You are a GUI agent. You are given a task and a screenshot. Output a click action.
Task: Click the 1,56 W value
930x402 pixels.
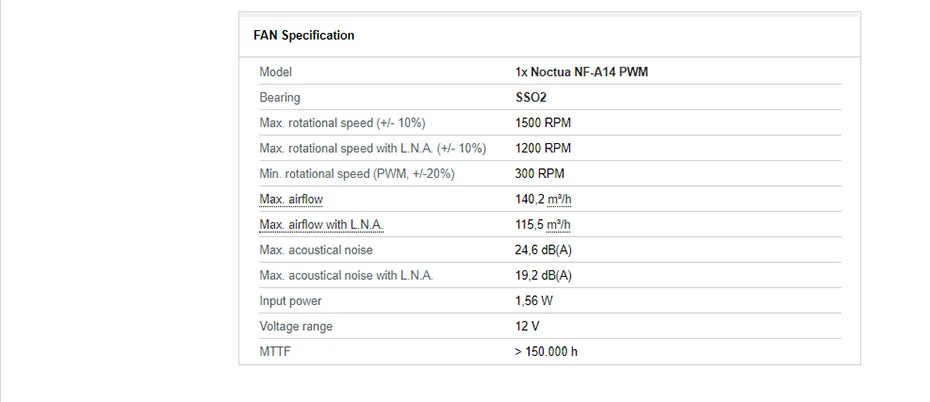click(x=535, y=301)
